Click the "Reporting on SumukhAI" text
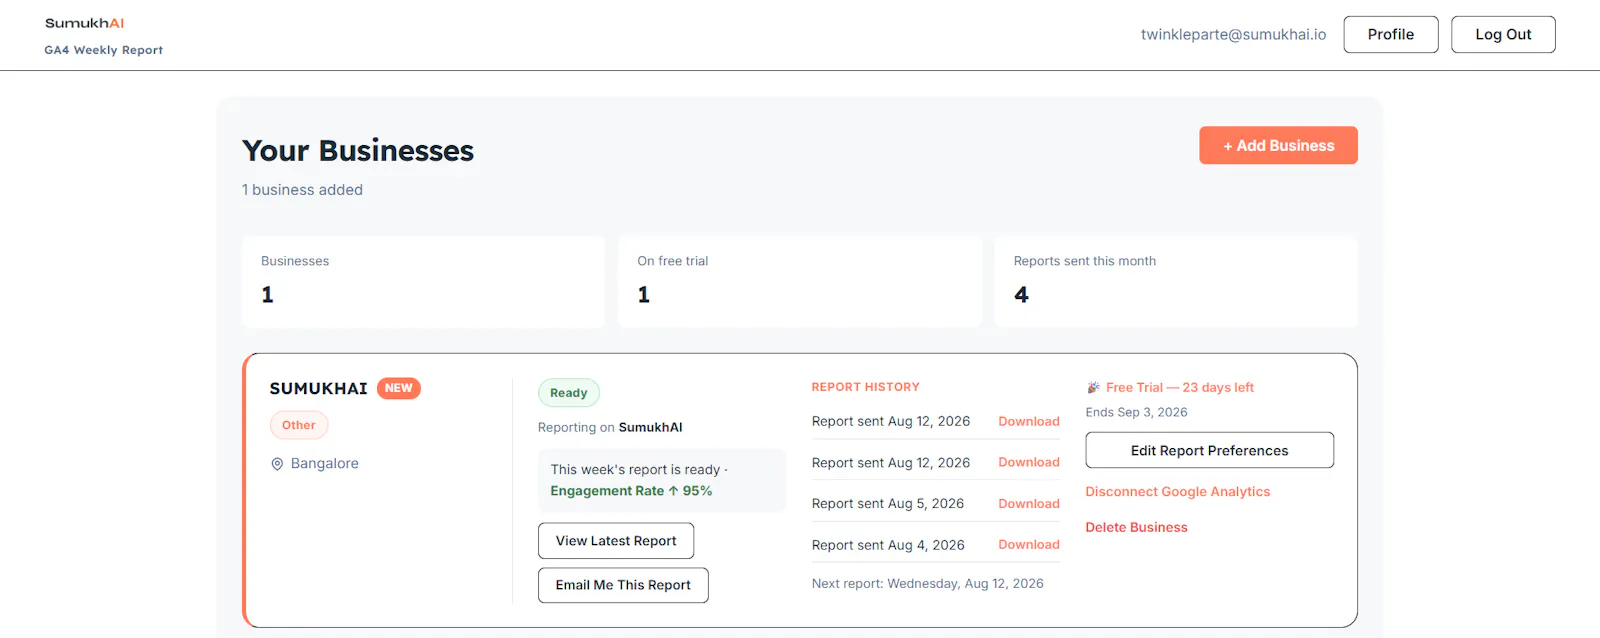Image resolution: width=1600 pixels, height=638 pixels. pos(610,427)
